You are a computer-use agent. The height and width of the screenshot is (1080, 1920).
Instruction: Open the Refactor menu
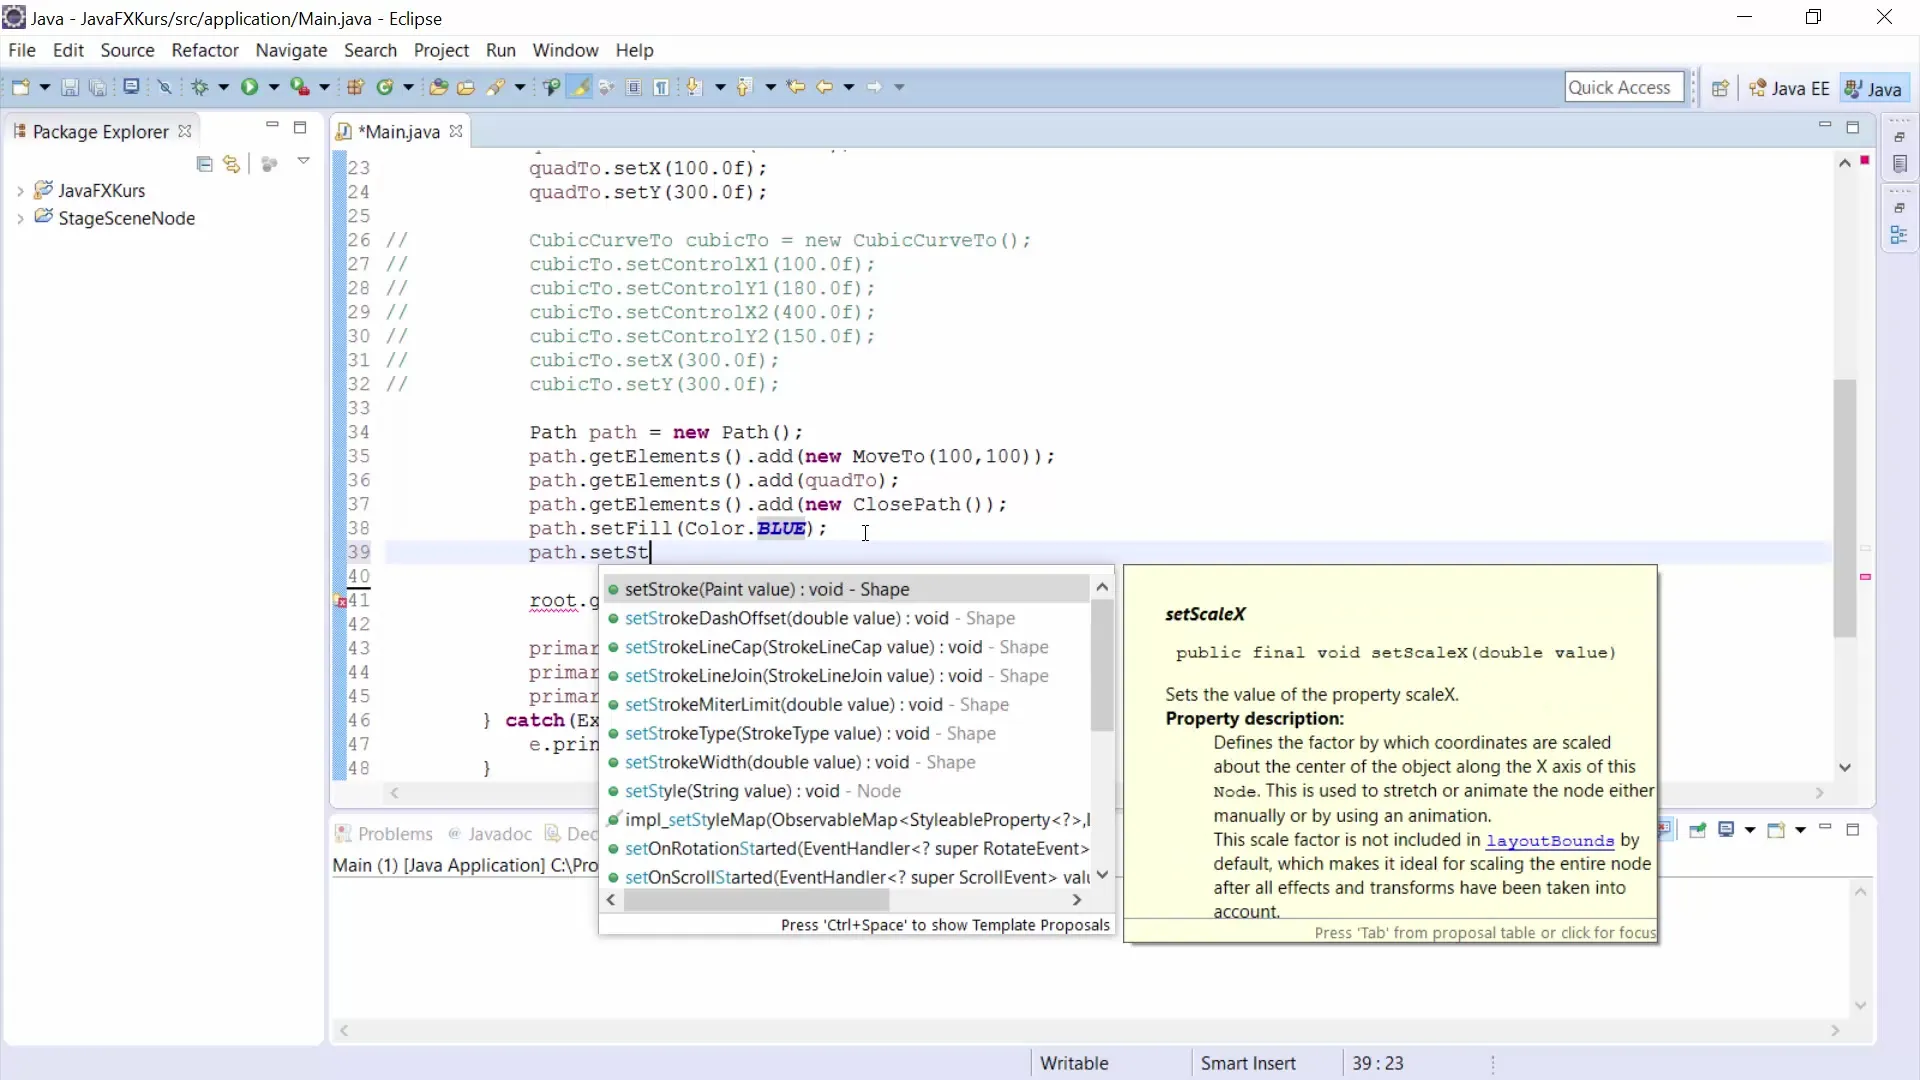click(205, 50)
